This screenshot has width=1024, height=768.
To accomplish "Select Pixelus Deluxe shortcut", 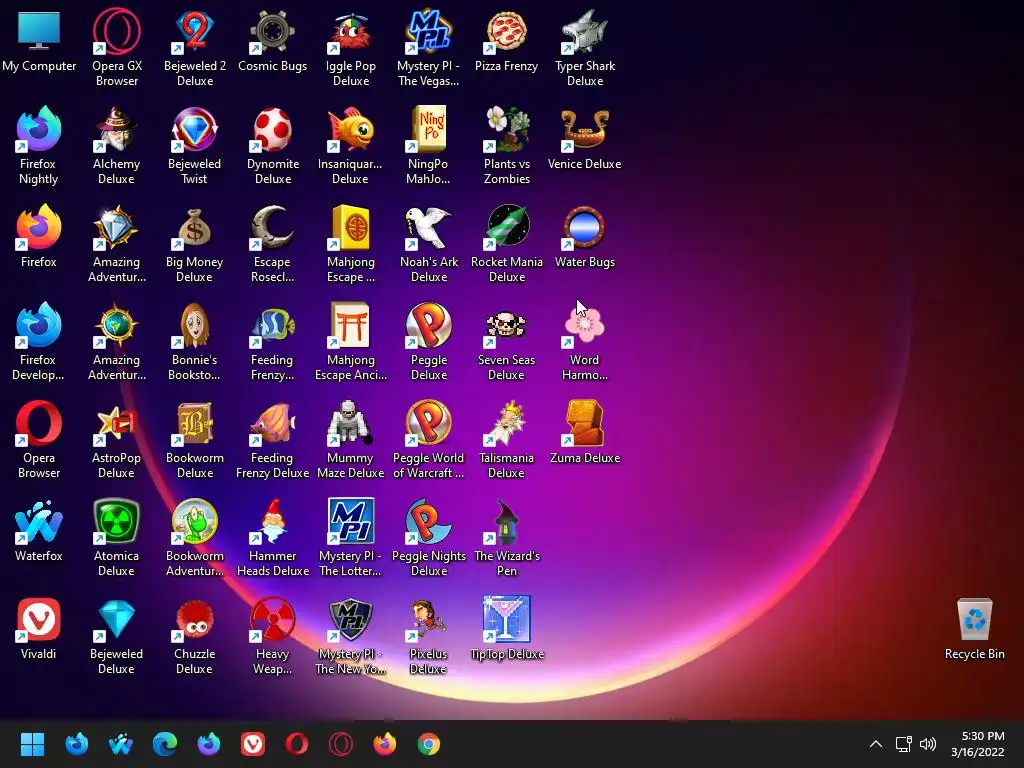I will (428, 619).
